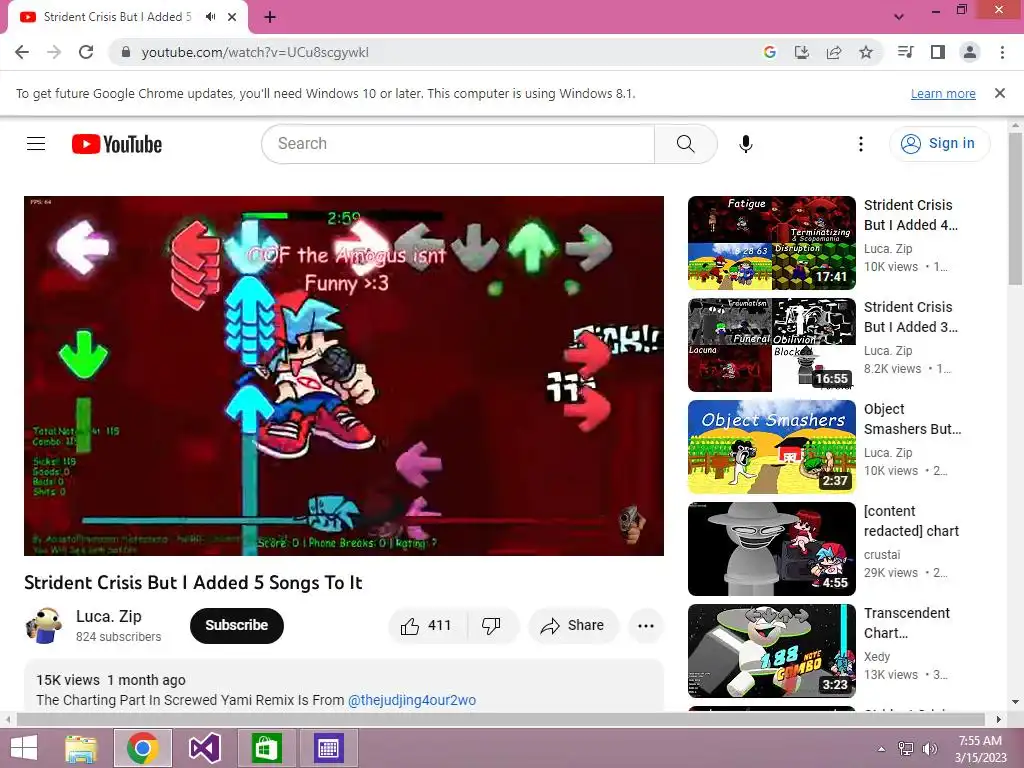Open network status tray icon

[906, 749]
